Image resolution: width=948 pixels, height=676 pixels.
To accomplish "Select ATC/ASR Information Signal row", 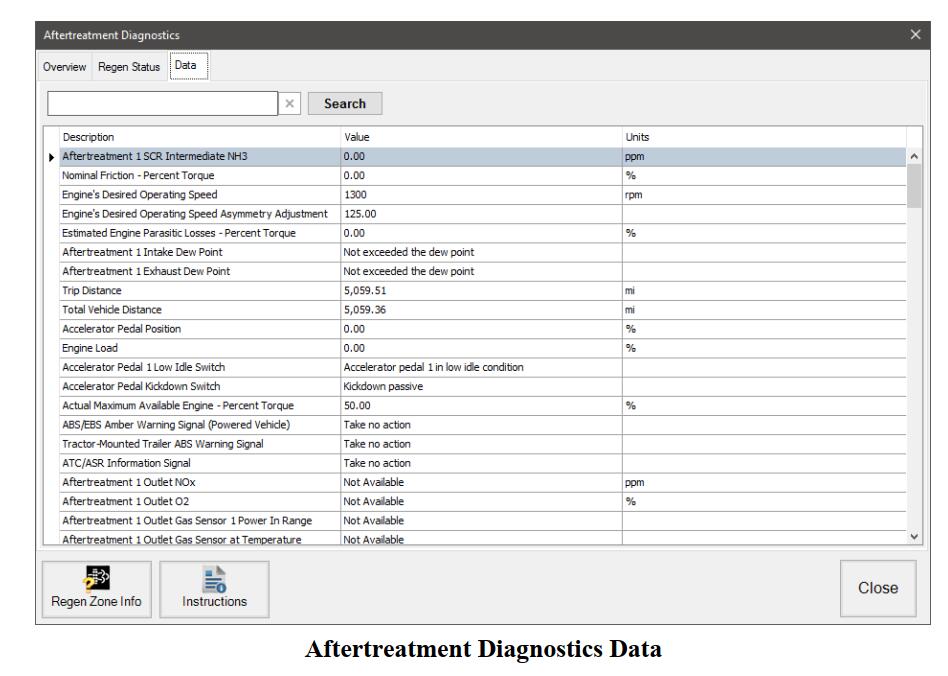I will 482,463.
